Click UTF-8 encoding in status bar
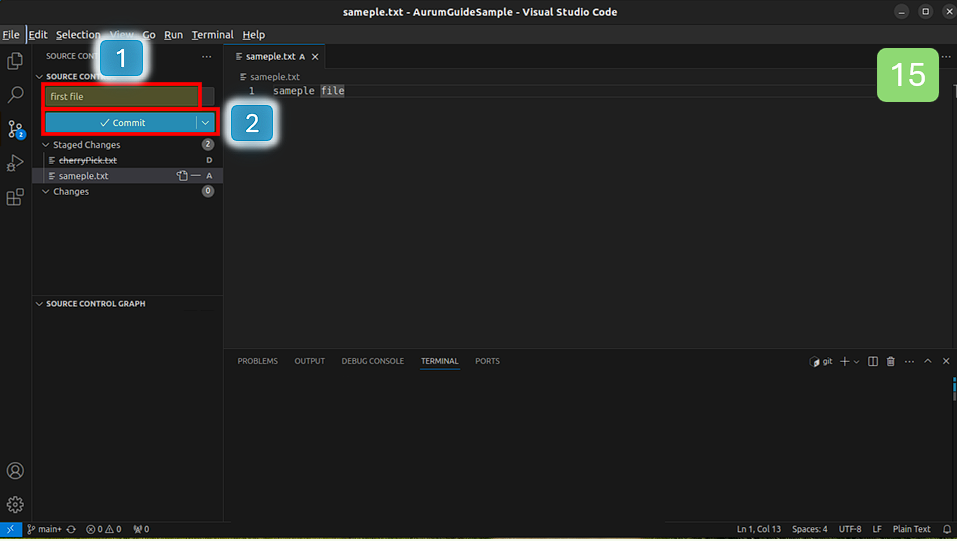Screen dimensions: 957x541 (x=850, y=529)
